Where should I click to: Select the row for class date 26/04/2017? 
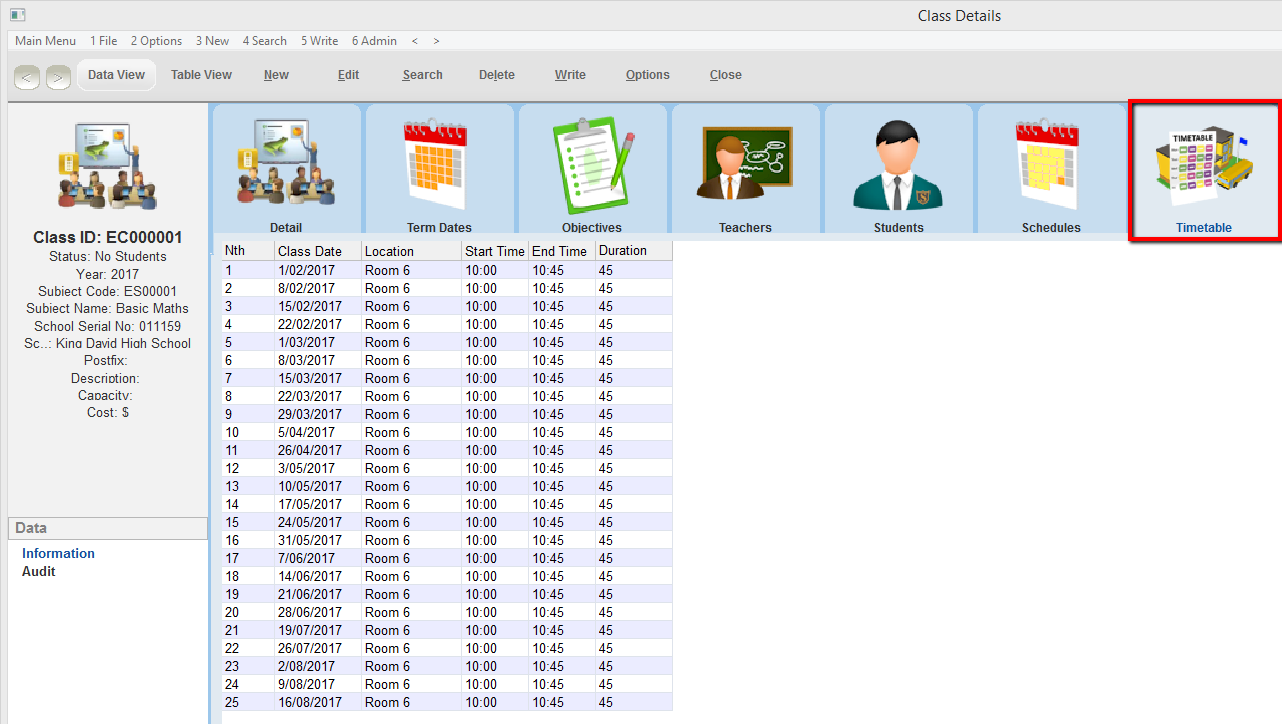(309, 451)
